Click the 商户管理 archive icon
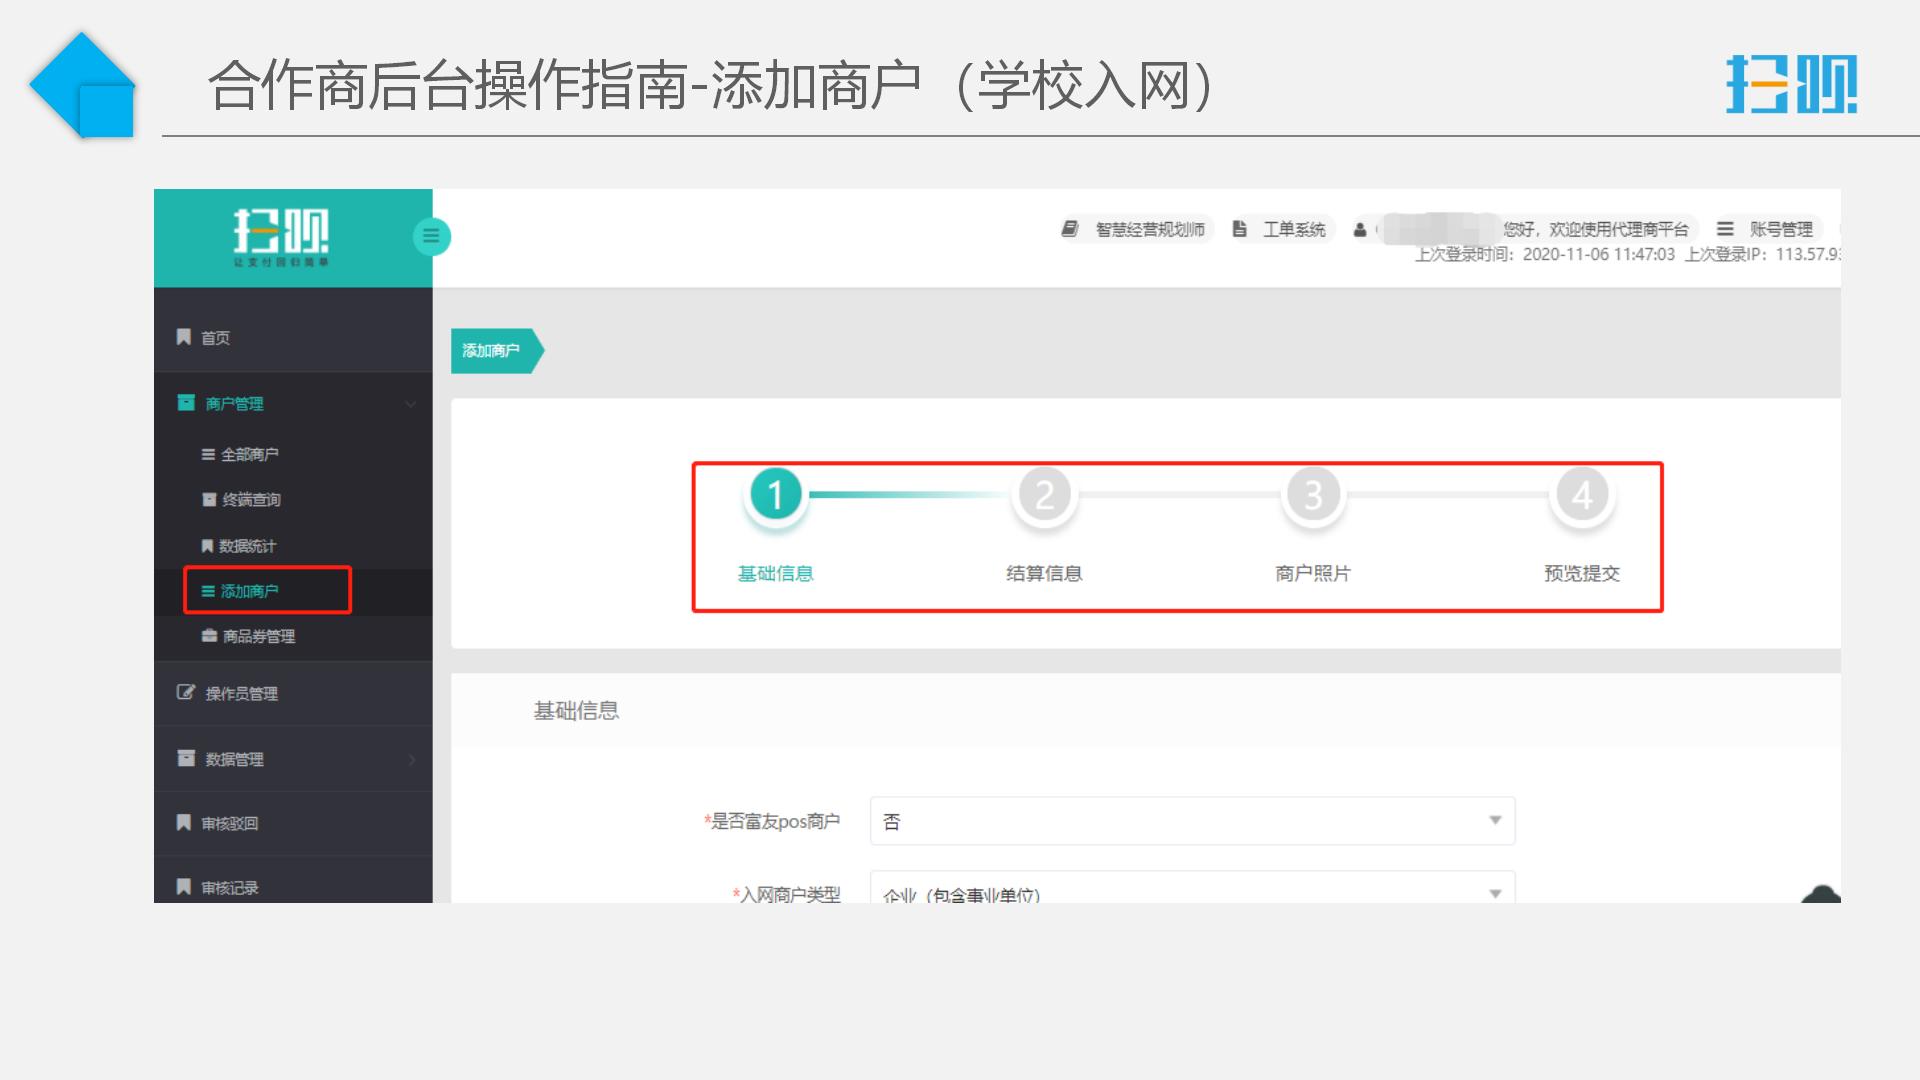The image size is (1920, 1080). pos(186,403)
